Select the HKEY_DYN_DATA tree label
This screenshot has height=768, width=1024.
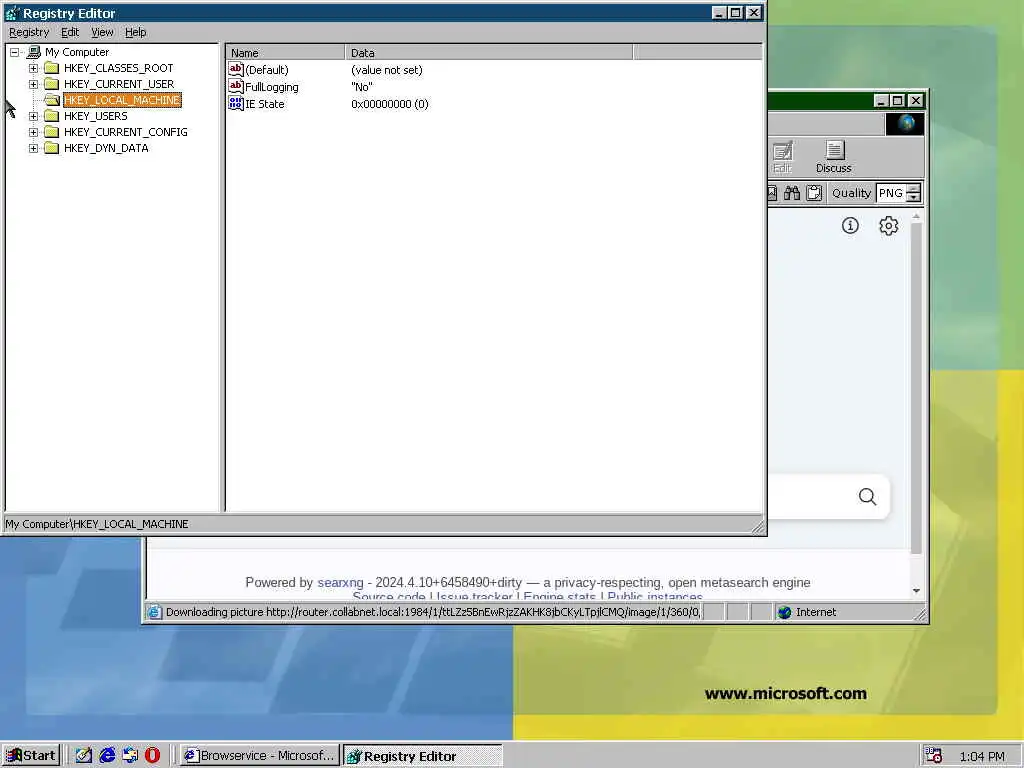106,148
